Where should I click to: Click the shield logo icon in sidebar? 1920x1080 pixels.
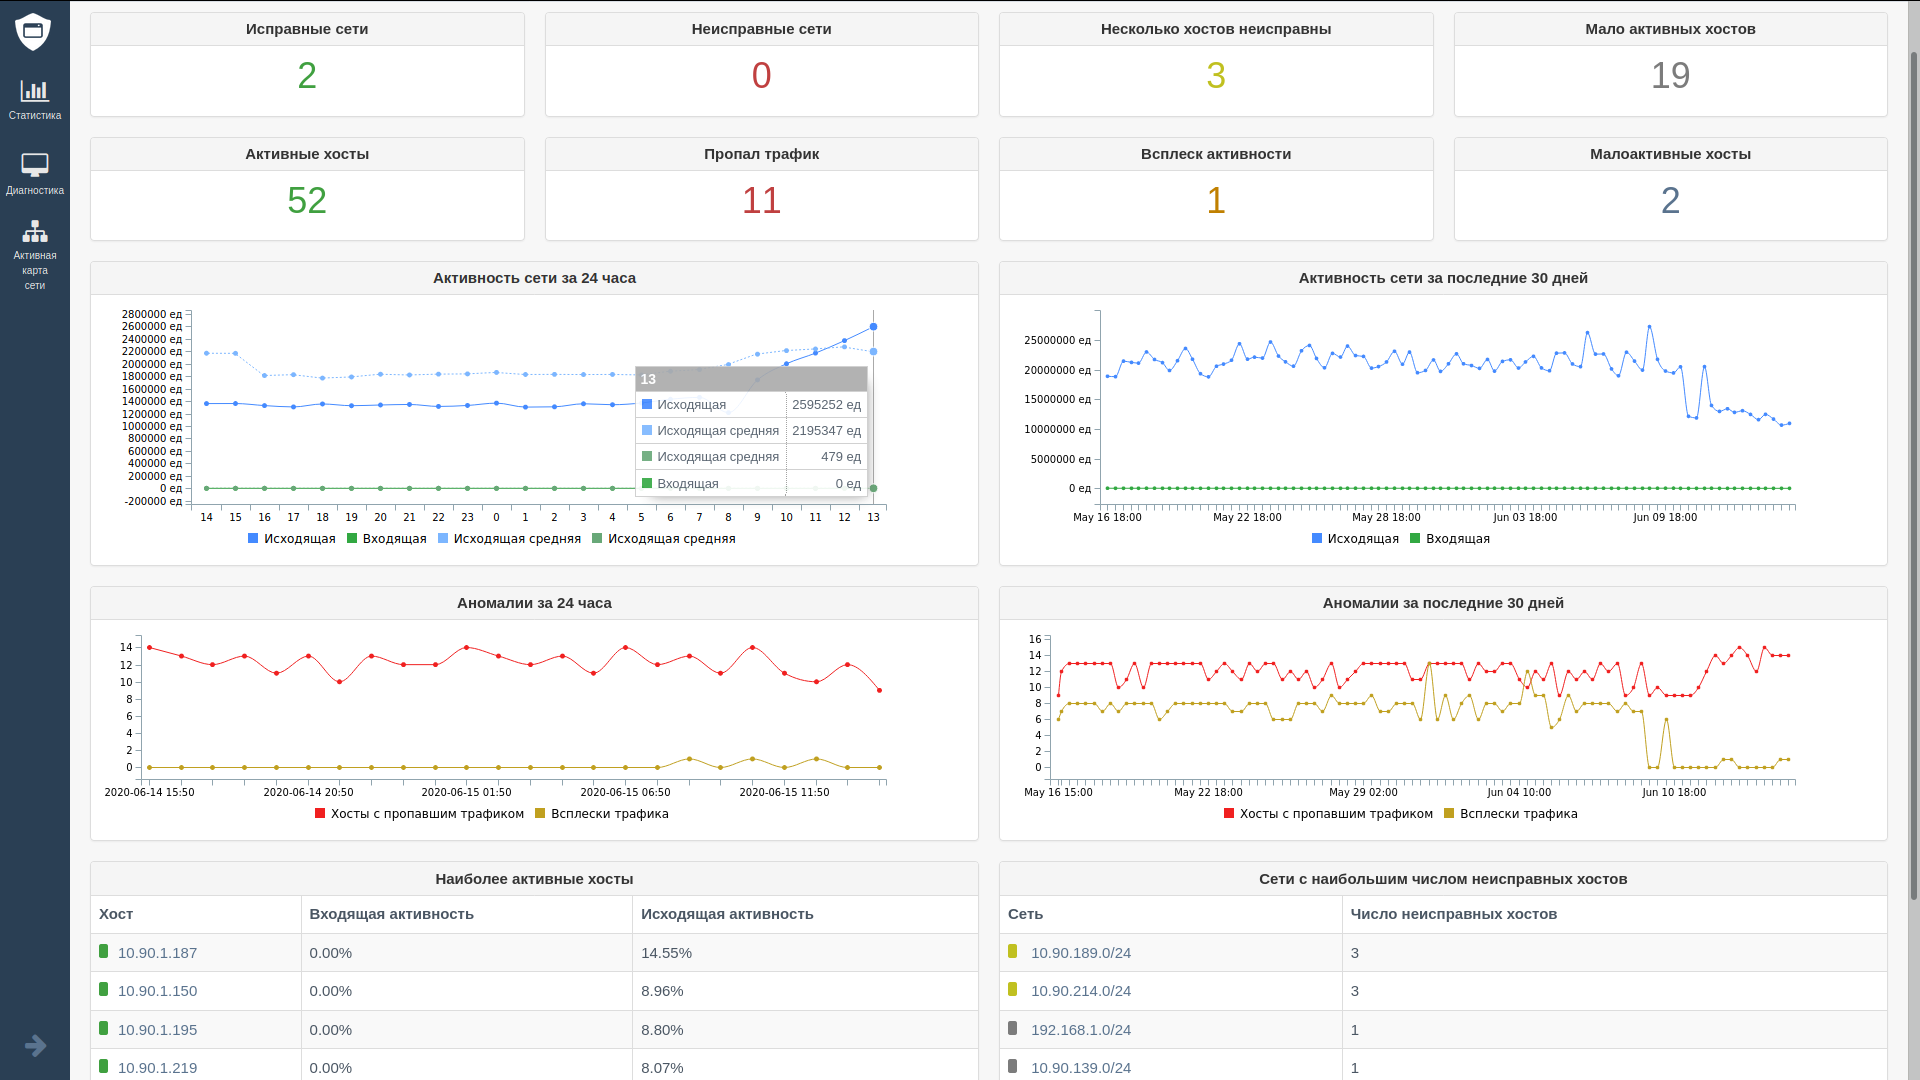pyautogui.click(x=33, y=31)
